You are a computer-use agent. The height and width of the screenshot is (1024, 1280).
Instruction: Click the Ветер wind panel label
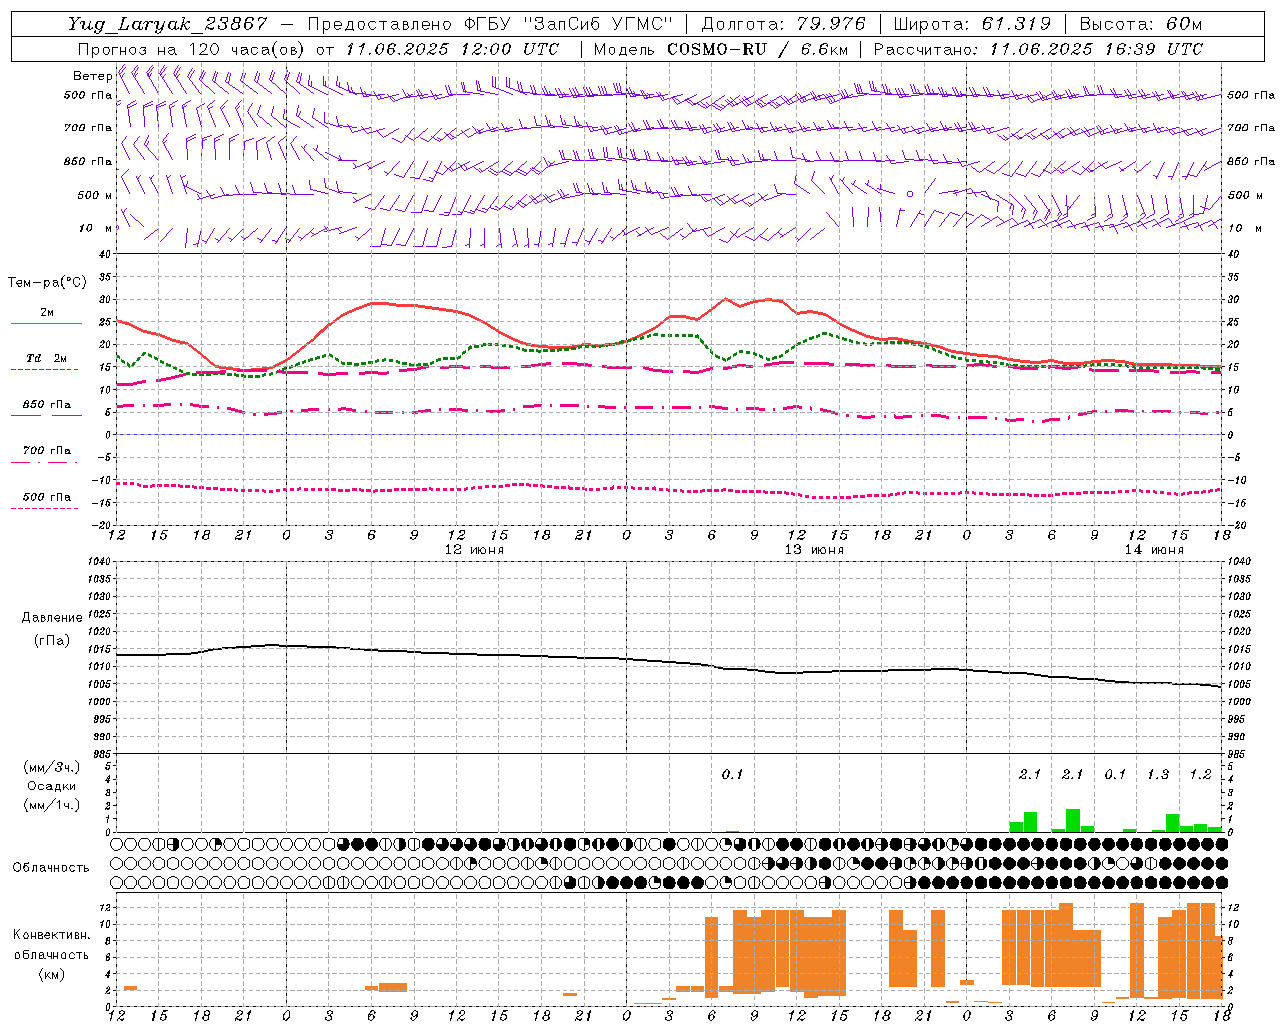point(92,76)
